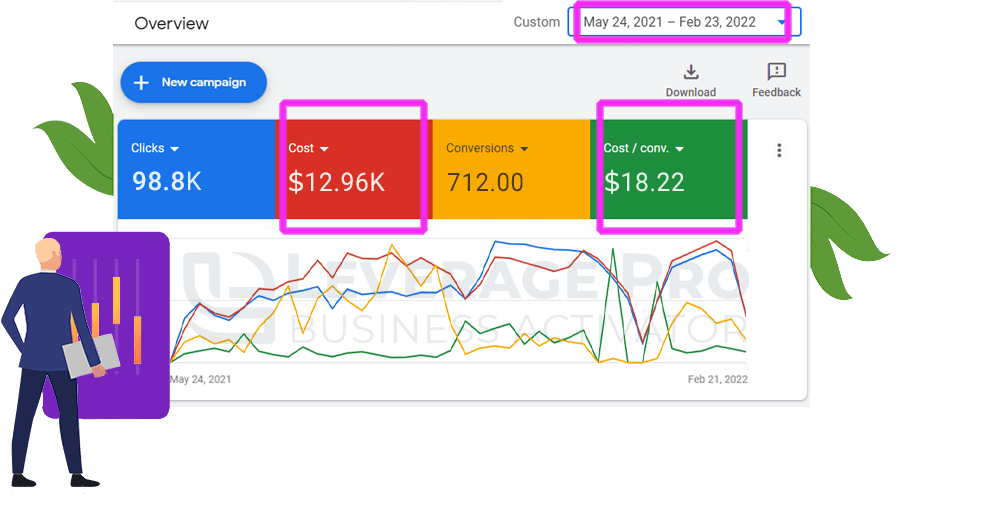The image size is (990, 527).
Task: Open the date range dropdown May 24, 2021
Action: (684, 22)
